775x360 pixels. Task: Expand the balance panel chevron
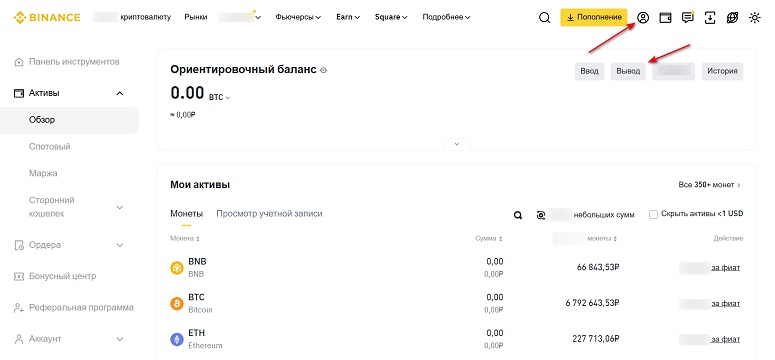pyautogui.click(x=457, y=144)
